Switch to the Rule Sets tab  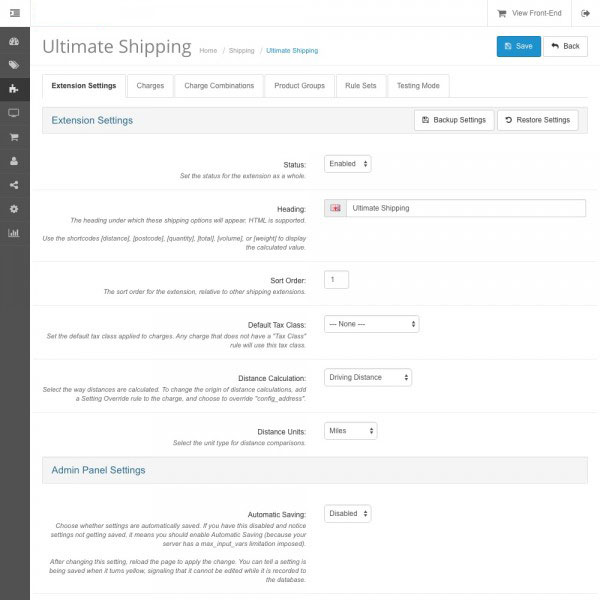pos(360,86)
